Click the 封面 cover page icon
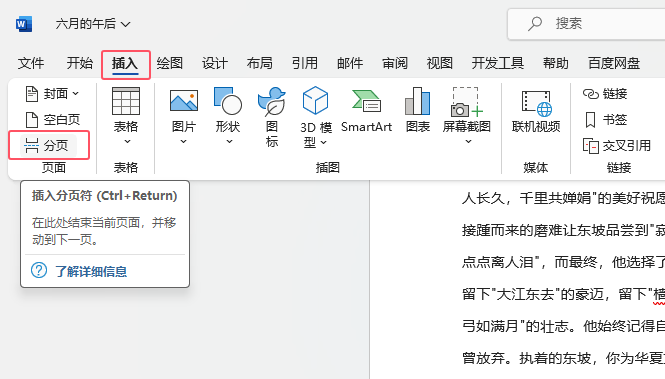This screenshot has width=665, height=379. (32, 94)
